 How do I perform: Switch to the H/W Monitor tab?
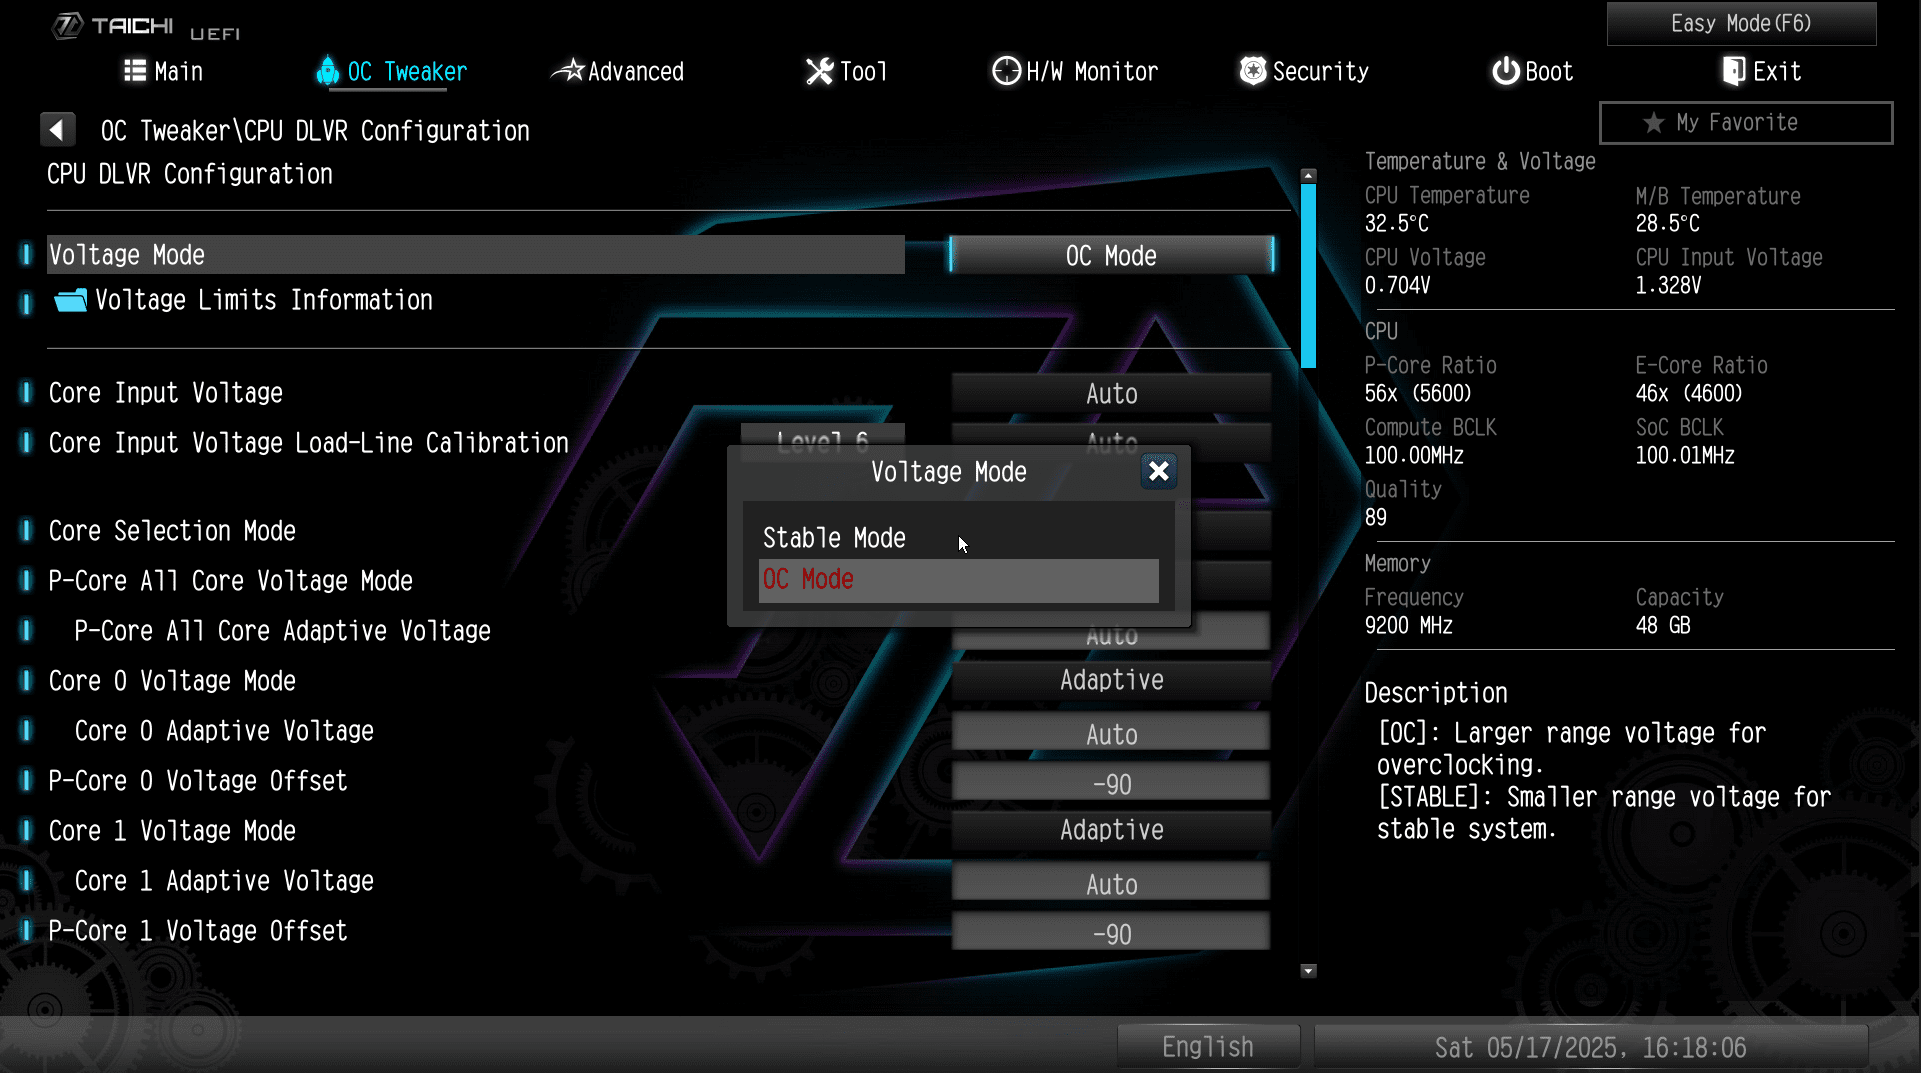[x=1075, y=71]
